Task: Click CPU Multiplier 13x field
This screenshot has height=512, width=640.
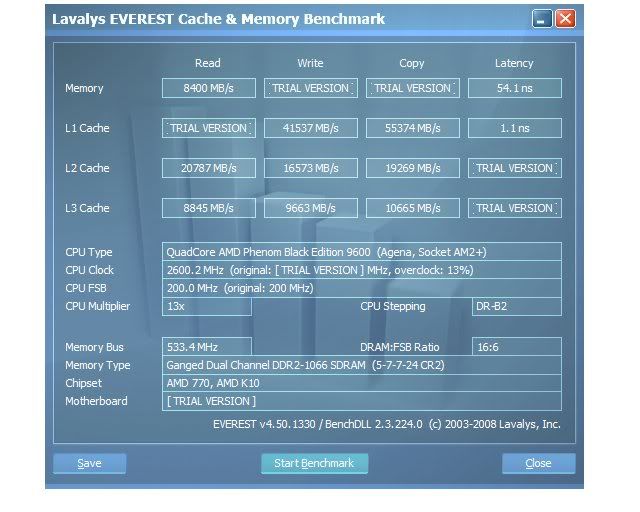Action: 207,306
